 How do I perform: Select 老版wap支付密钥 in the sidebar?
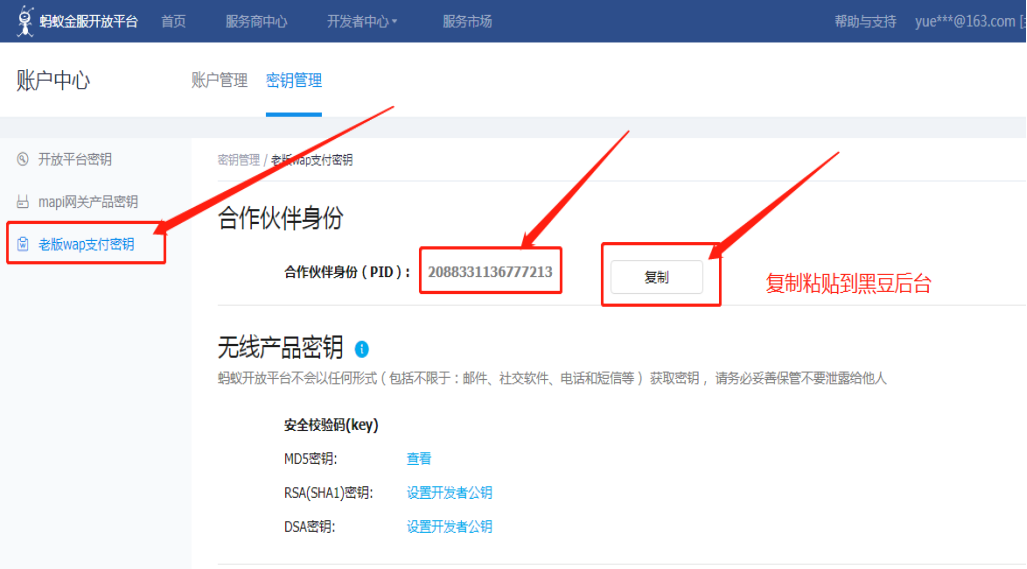(86, 244)
